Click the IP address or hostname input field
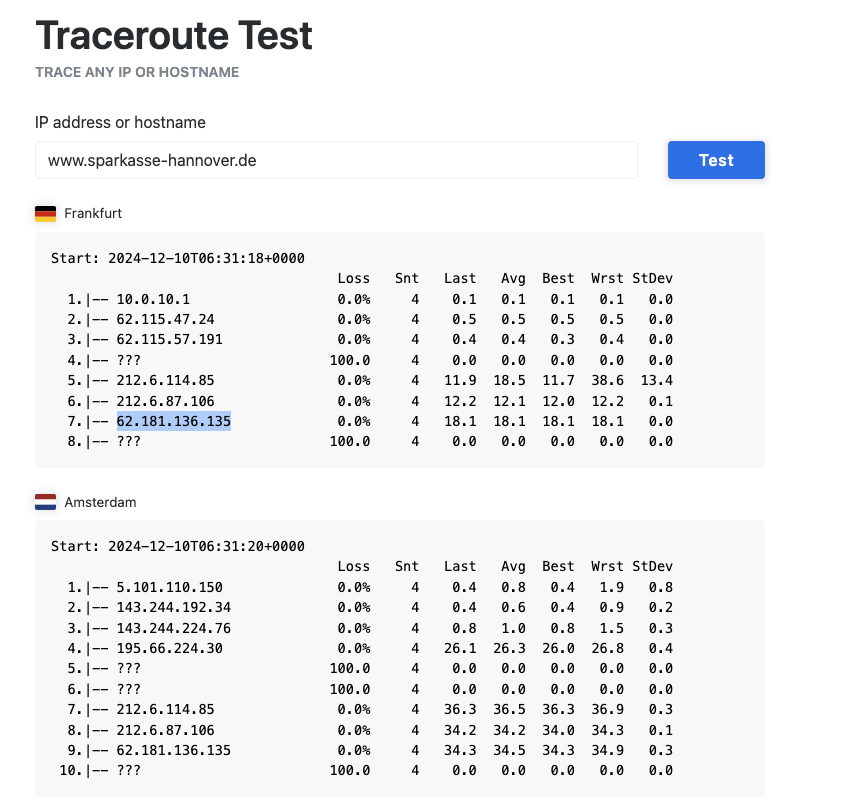The height and width of the screenshot is (804, 843). coord(336,160)
